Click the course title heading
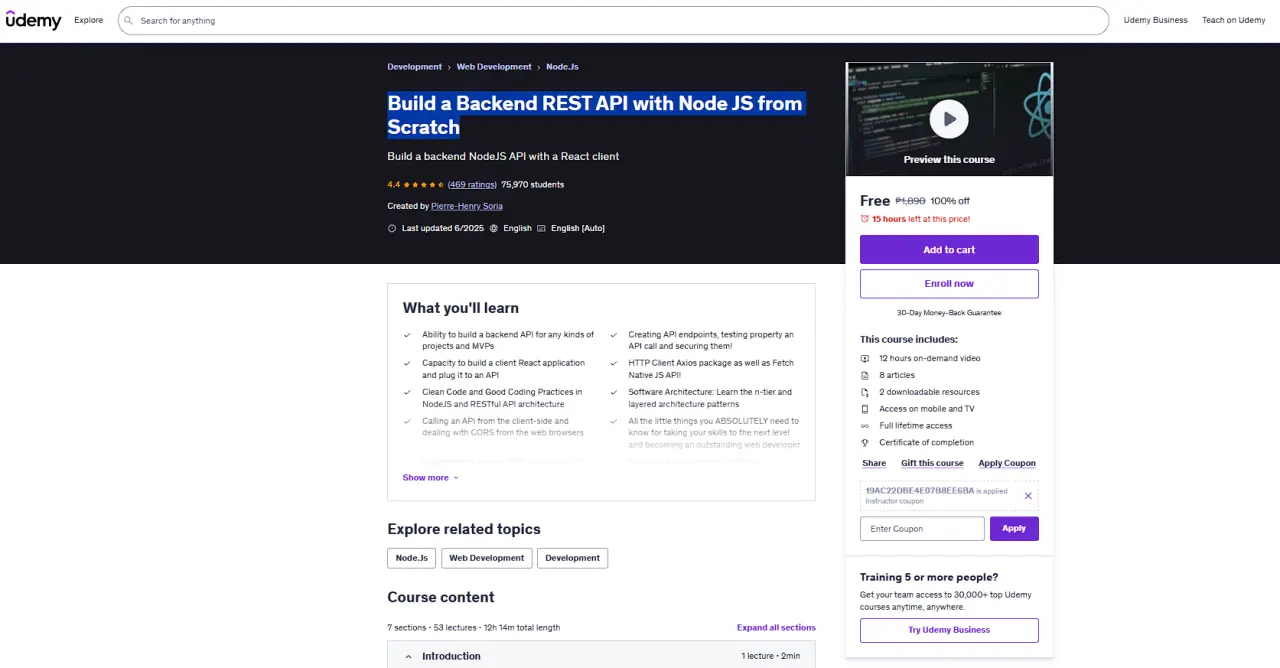1280x668 pixels. pyautogui.click(x=595, y=115)
